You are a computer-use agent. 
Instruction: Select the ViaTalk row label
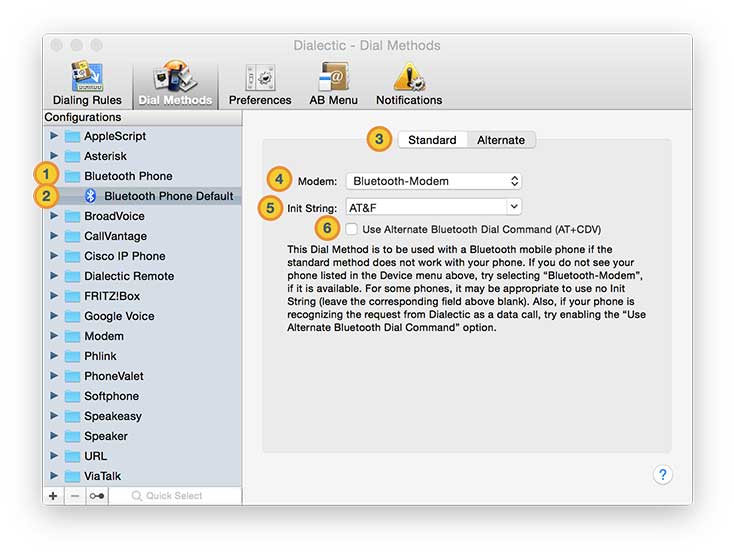[103, 476]
